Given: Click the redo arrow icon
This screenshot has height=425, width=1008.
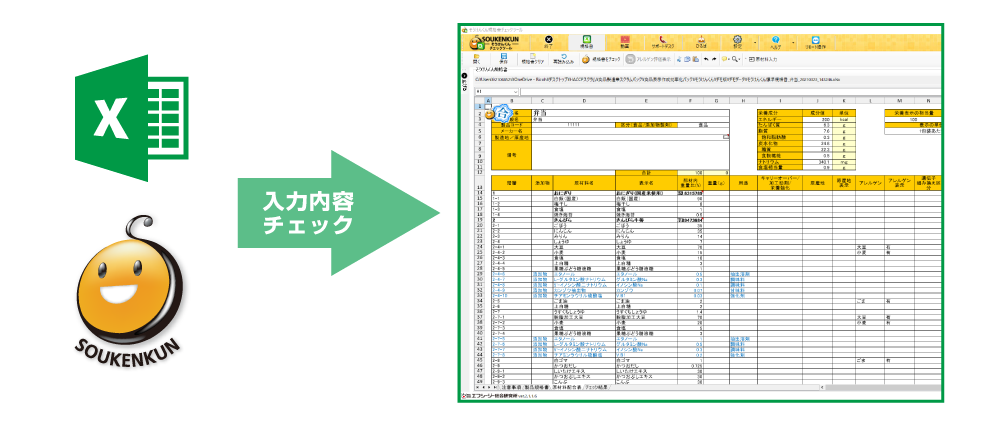Looking at the screenshot, I should coord(714,59).
